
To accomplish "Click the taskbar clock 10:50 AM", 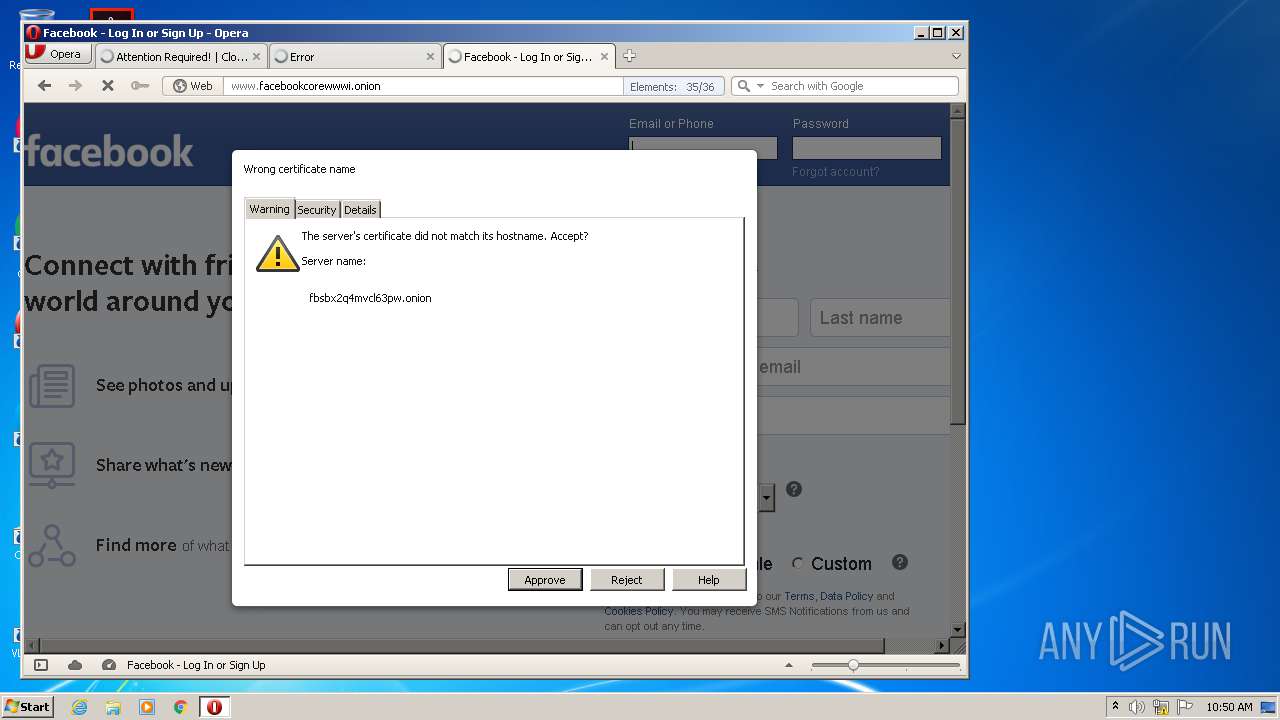I will (1229, 707).
